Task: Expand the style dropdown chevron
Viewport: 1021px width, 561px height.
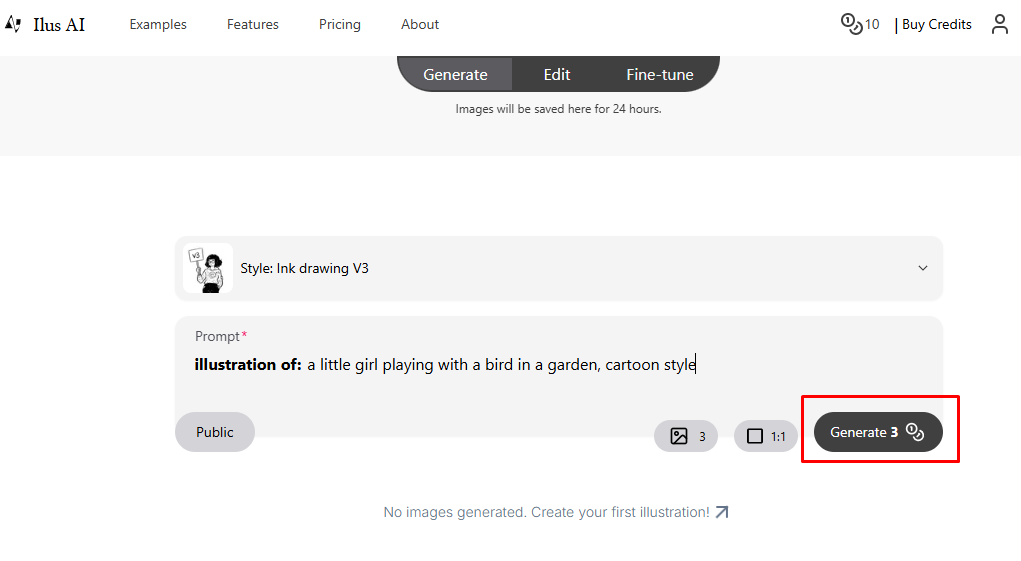Action: pos(922,268)
